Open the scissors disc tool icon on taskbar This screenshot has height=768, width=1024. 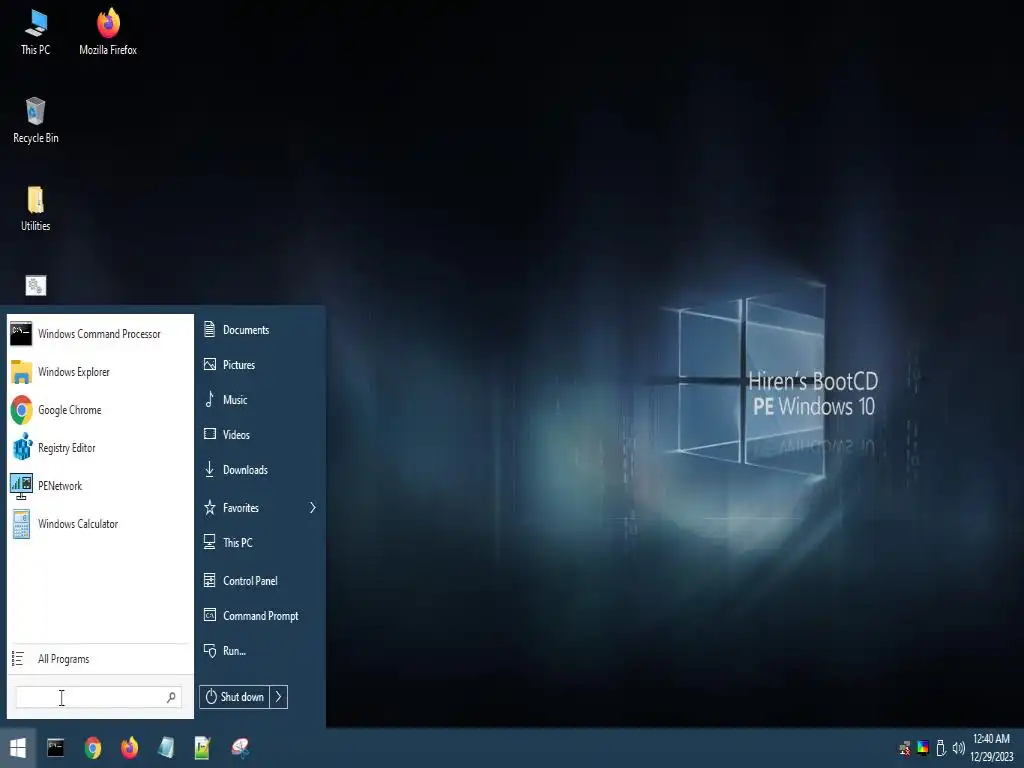pos(240,748)
